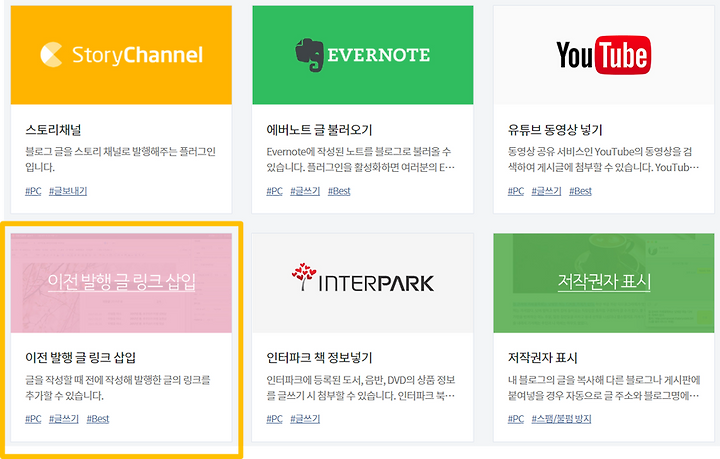
Task: Click the StoryChannel logo icon
Action: [x=51, y=55]
